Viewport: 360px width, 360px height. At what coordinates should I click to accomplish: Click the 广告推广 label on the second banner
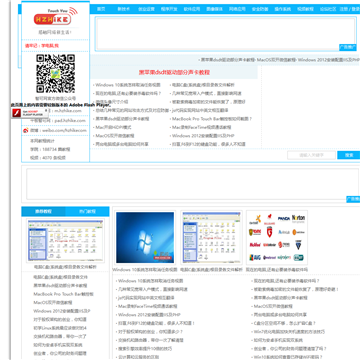coord(353,199)
